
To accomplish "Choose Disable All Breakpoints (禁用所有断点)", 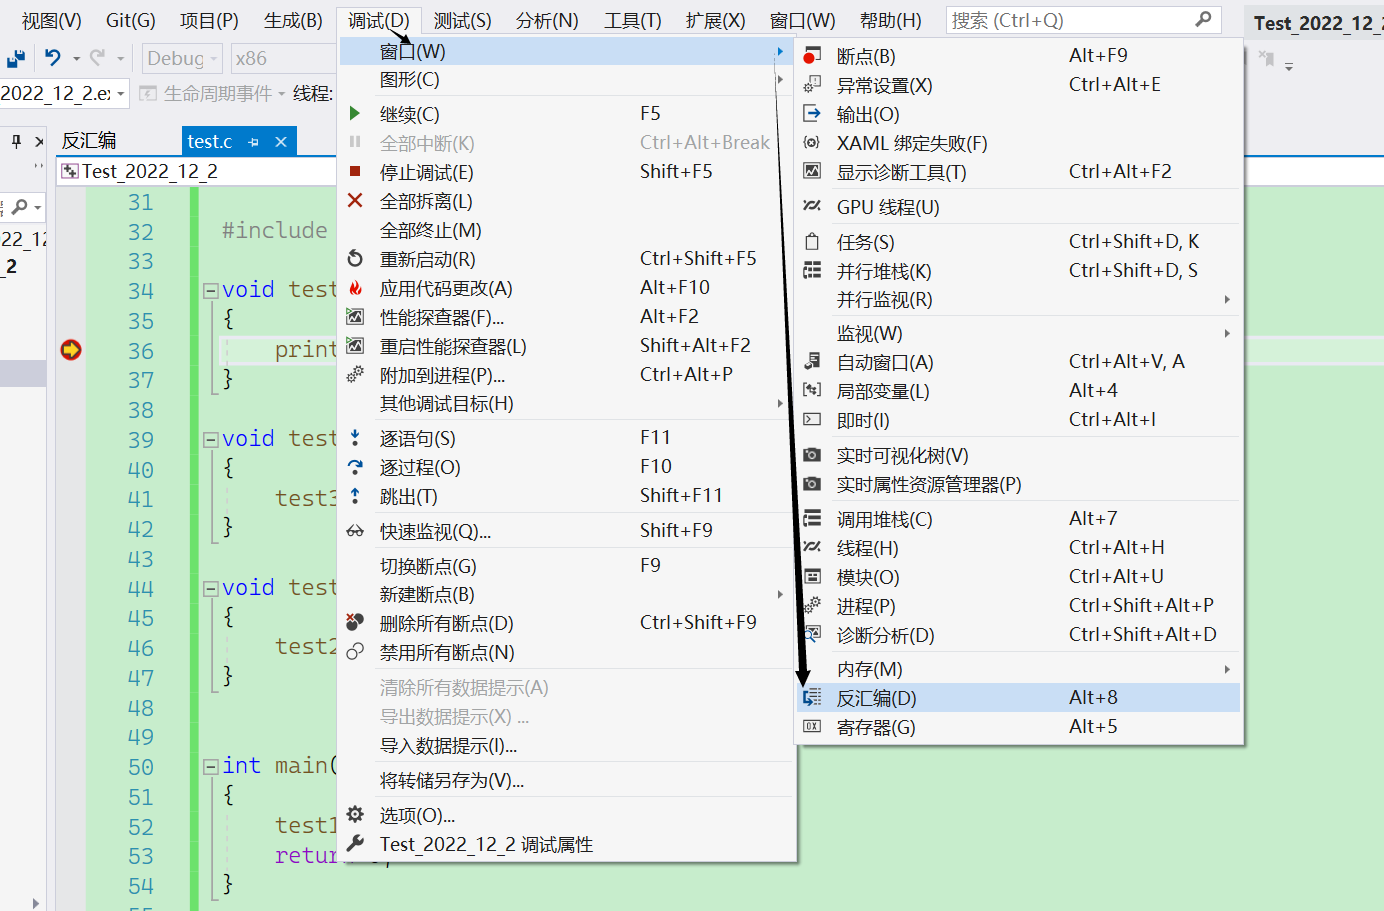I will point(565,652).
